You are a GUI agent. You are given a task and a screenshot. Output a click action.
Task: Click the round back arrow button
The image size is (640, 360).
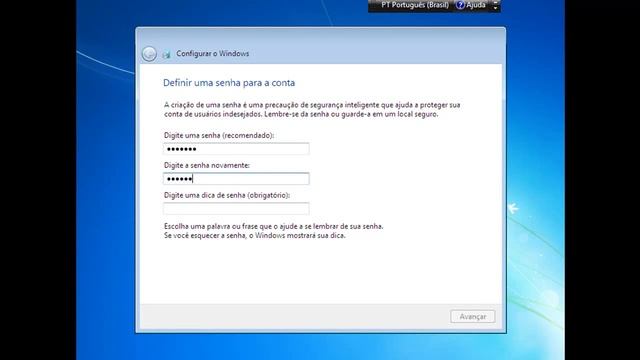[x=149, y=54]
